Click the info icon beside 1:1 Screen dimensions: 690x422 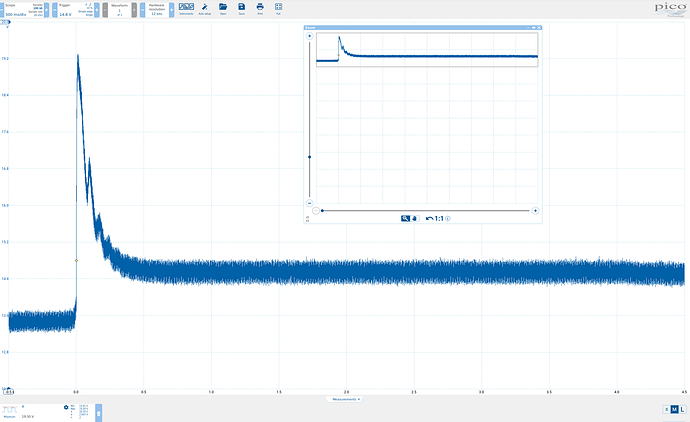pos(448,218)
